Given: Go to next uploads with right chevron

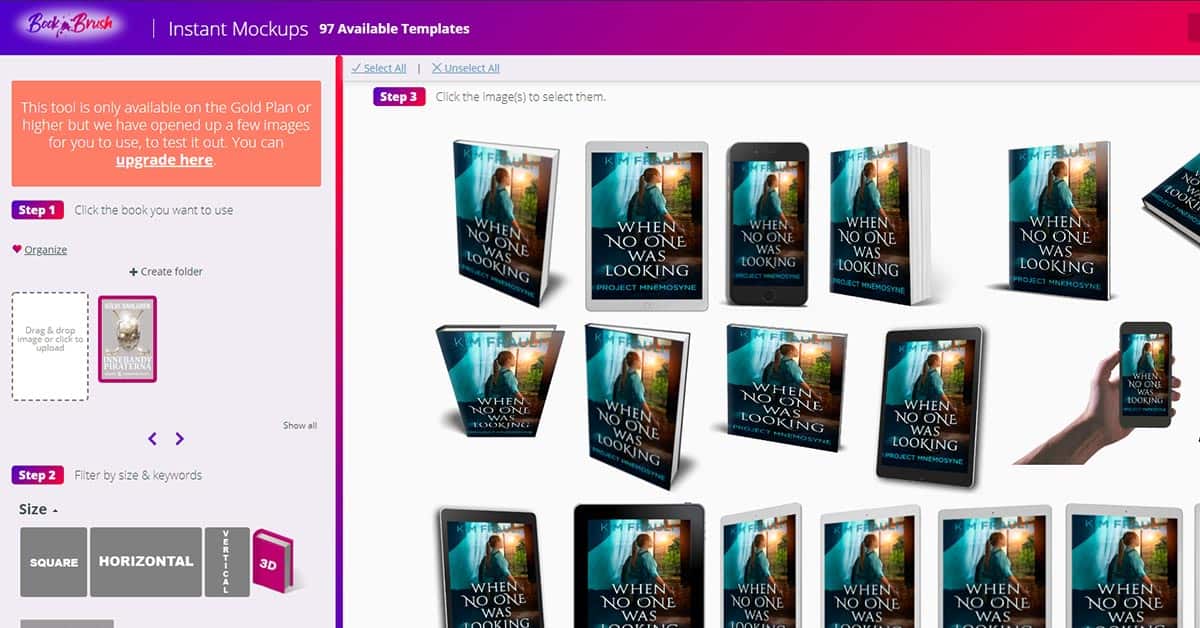Looking at the screenshot, I should (x=179, y=438).
